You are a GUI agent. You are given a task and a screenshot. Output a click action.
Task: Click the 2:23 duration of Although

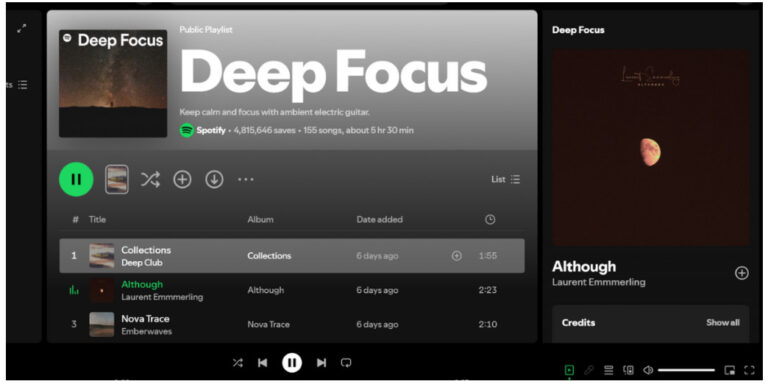pyautogui.click(x=488, y=290)
